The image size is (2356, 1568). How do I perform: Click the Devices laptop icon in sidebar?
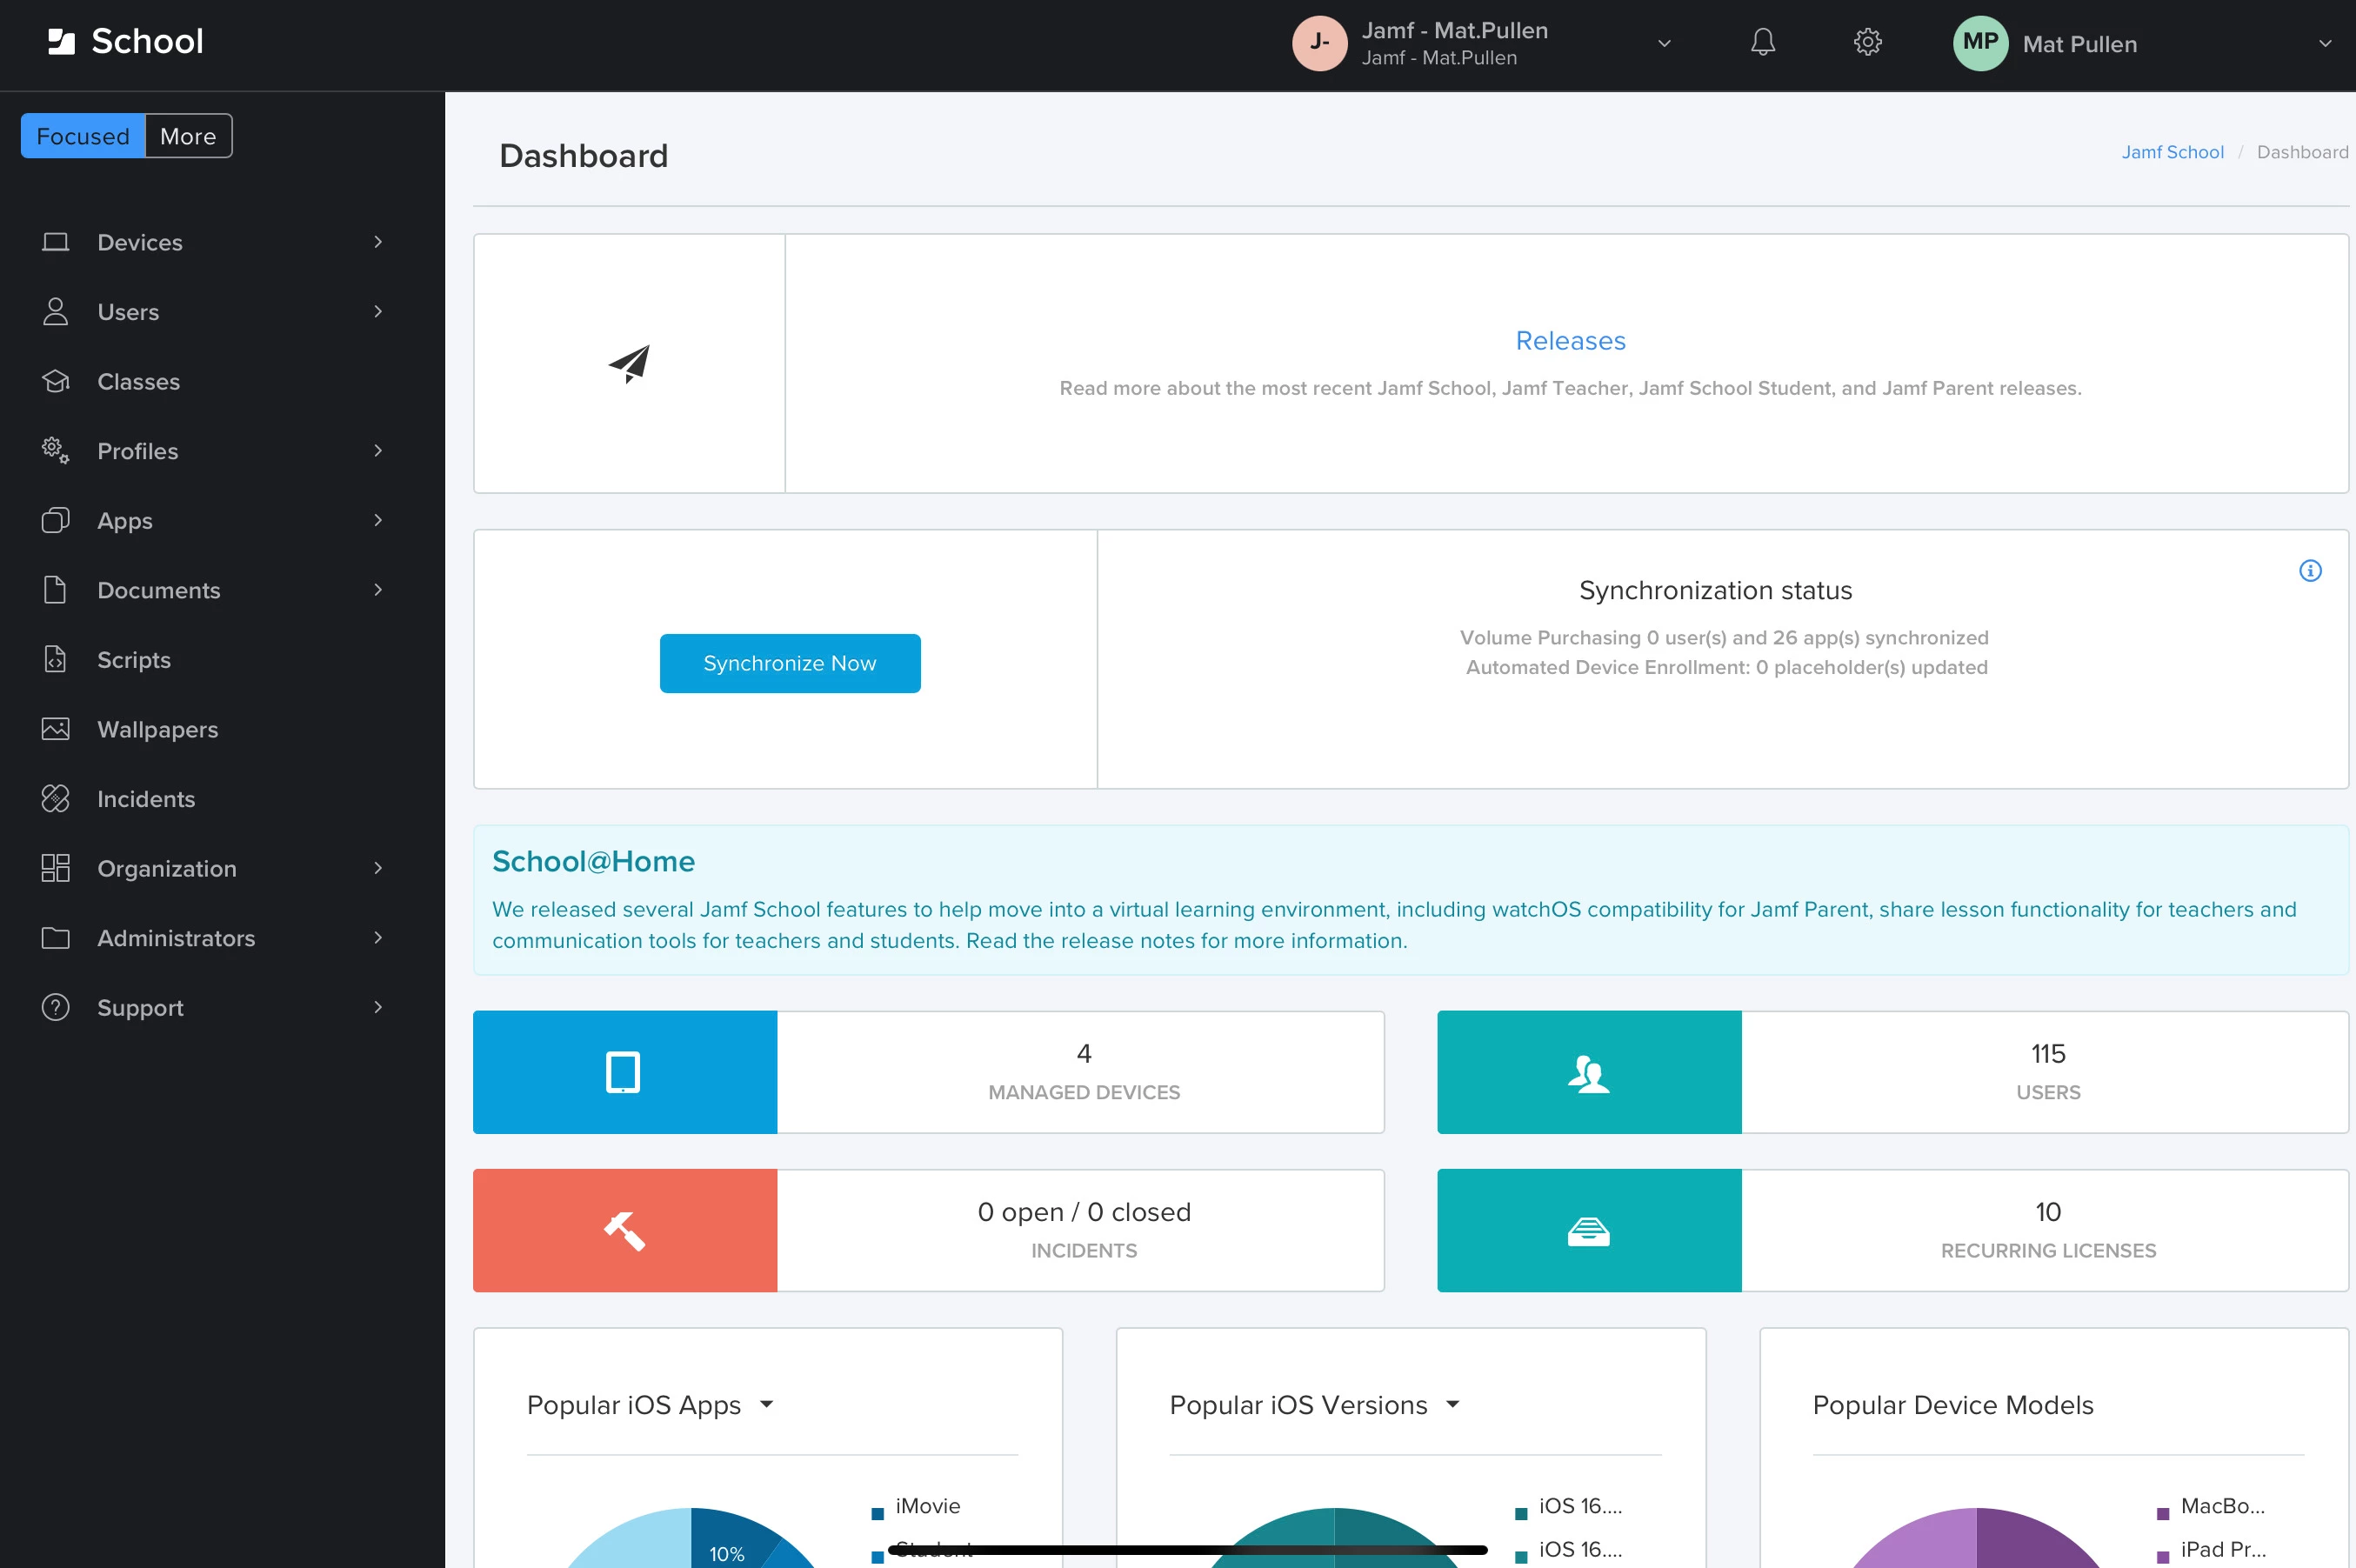tap(56, 242)
